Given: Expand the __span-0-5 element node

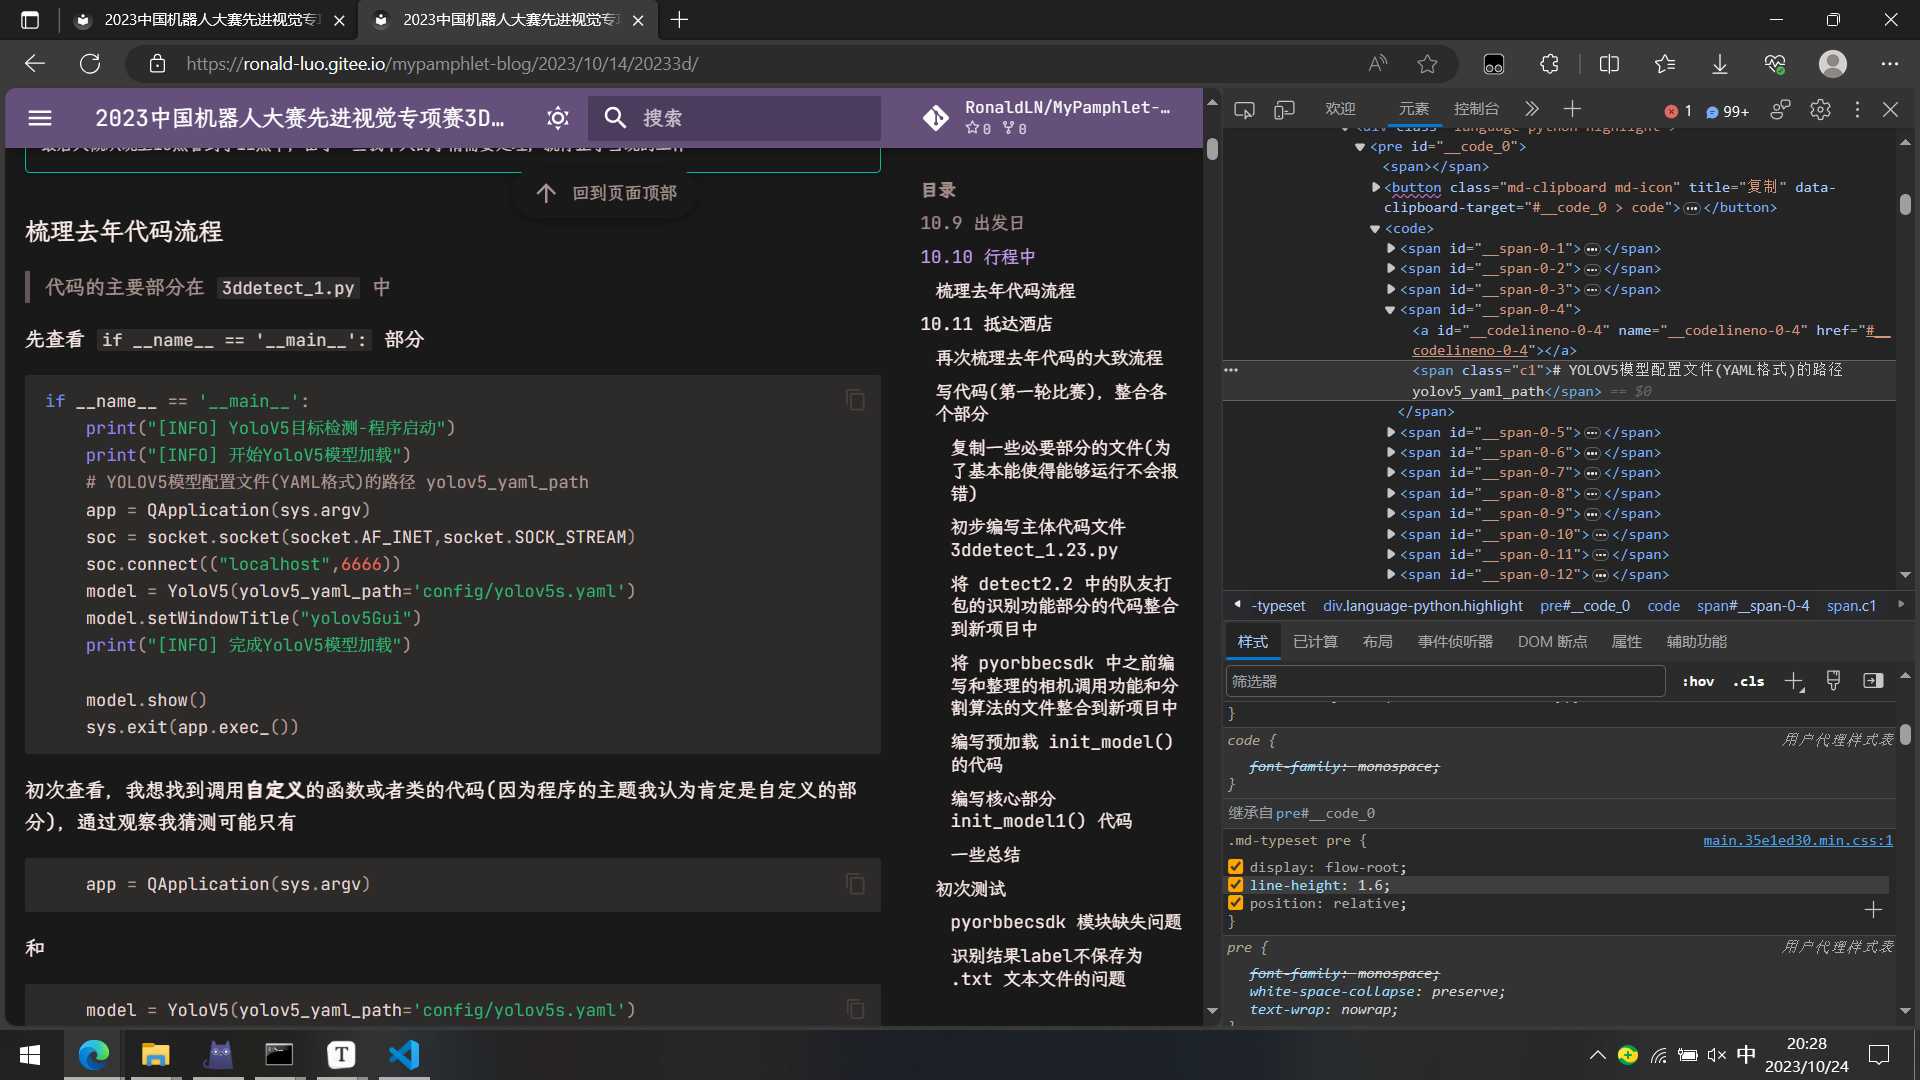Looking at the screenshot, I should (1390, 432).
